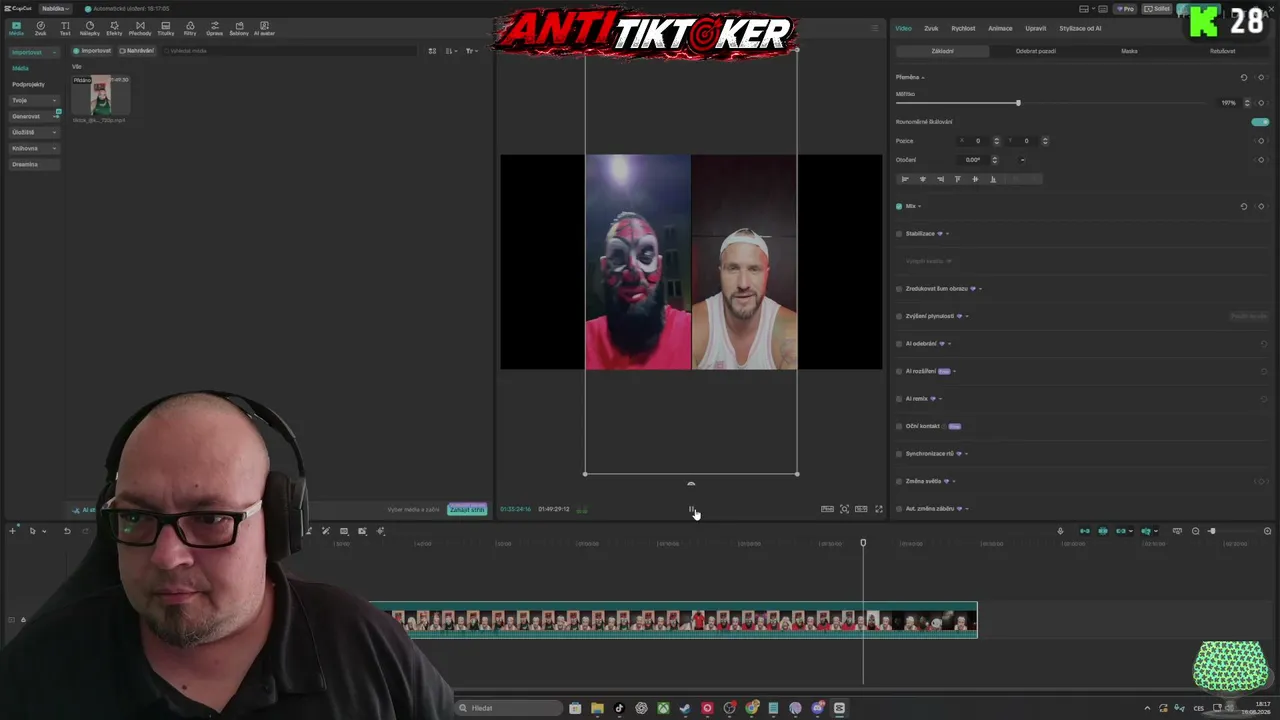Expand the Úložiště sidebar section
The height and width of the screenshot is (720, 1280).
pyautogui.click(x=34, y=132)
